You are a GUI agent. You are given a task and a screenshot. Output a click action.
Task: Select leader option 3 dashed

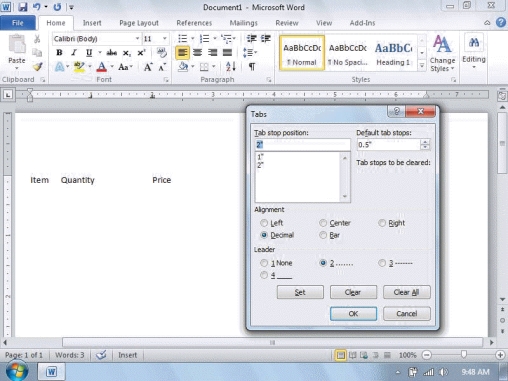382,263
